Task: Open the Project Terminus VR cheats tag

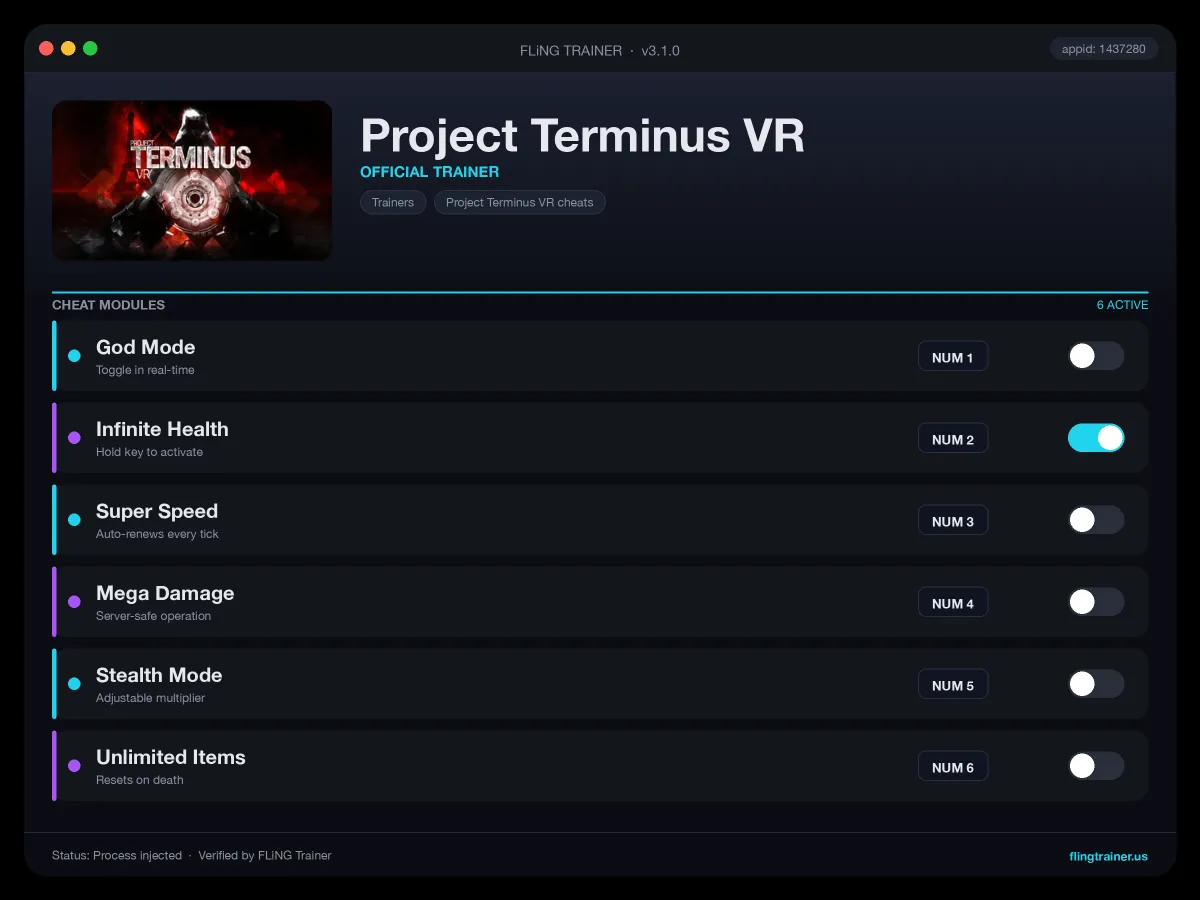Action: pos(520,202)
